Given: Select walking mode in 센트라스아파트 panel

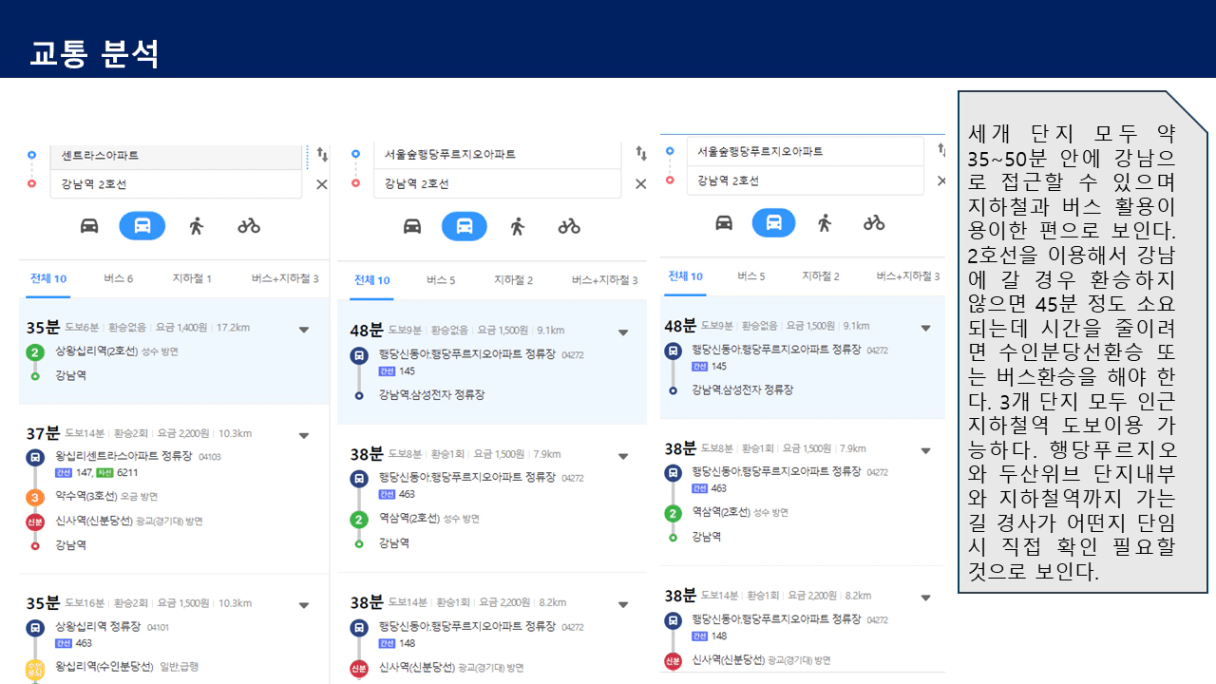Looking at the screenshot, I should pyautogui.click(x=196, y=226).
